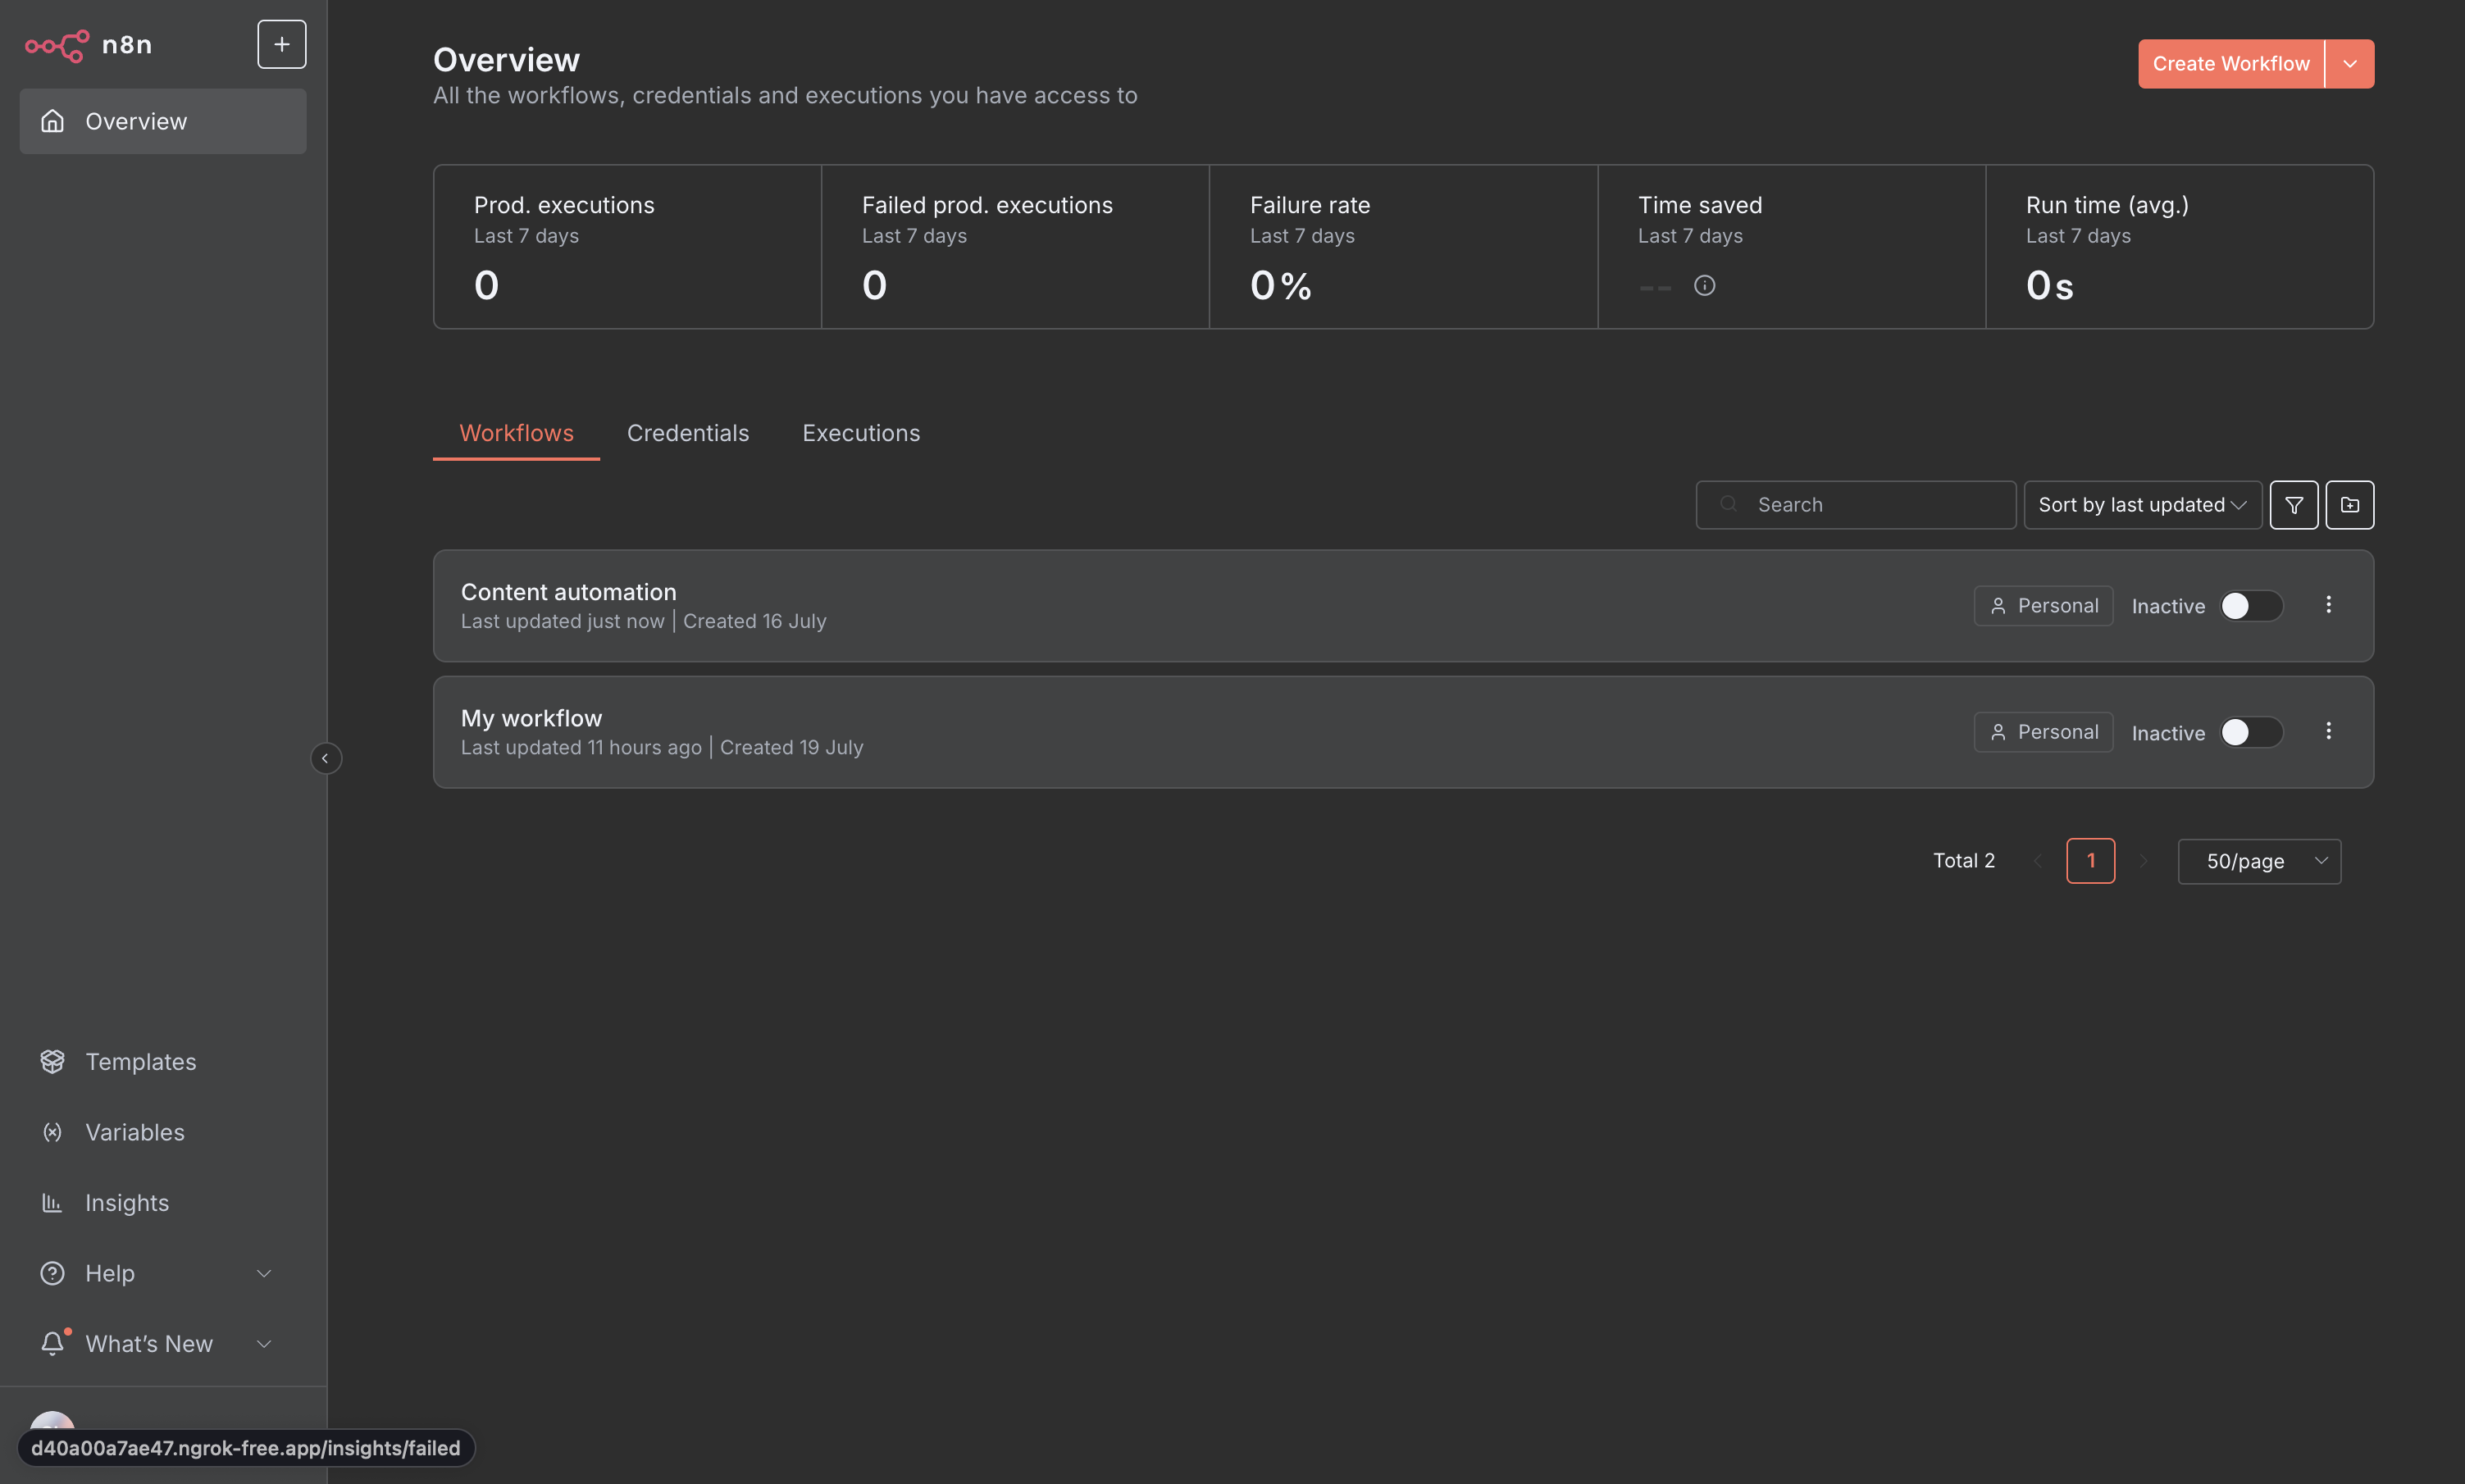Open the 50/page size dropdown
This screenshot has height=1484, width=2465.
(x=2259, y=861)
